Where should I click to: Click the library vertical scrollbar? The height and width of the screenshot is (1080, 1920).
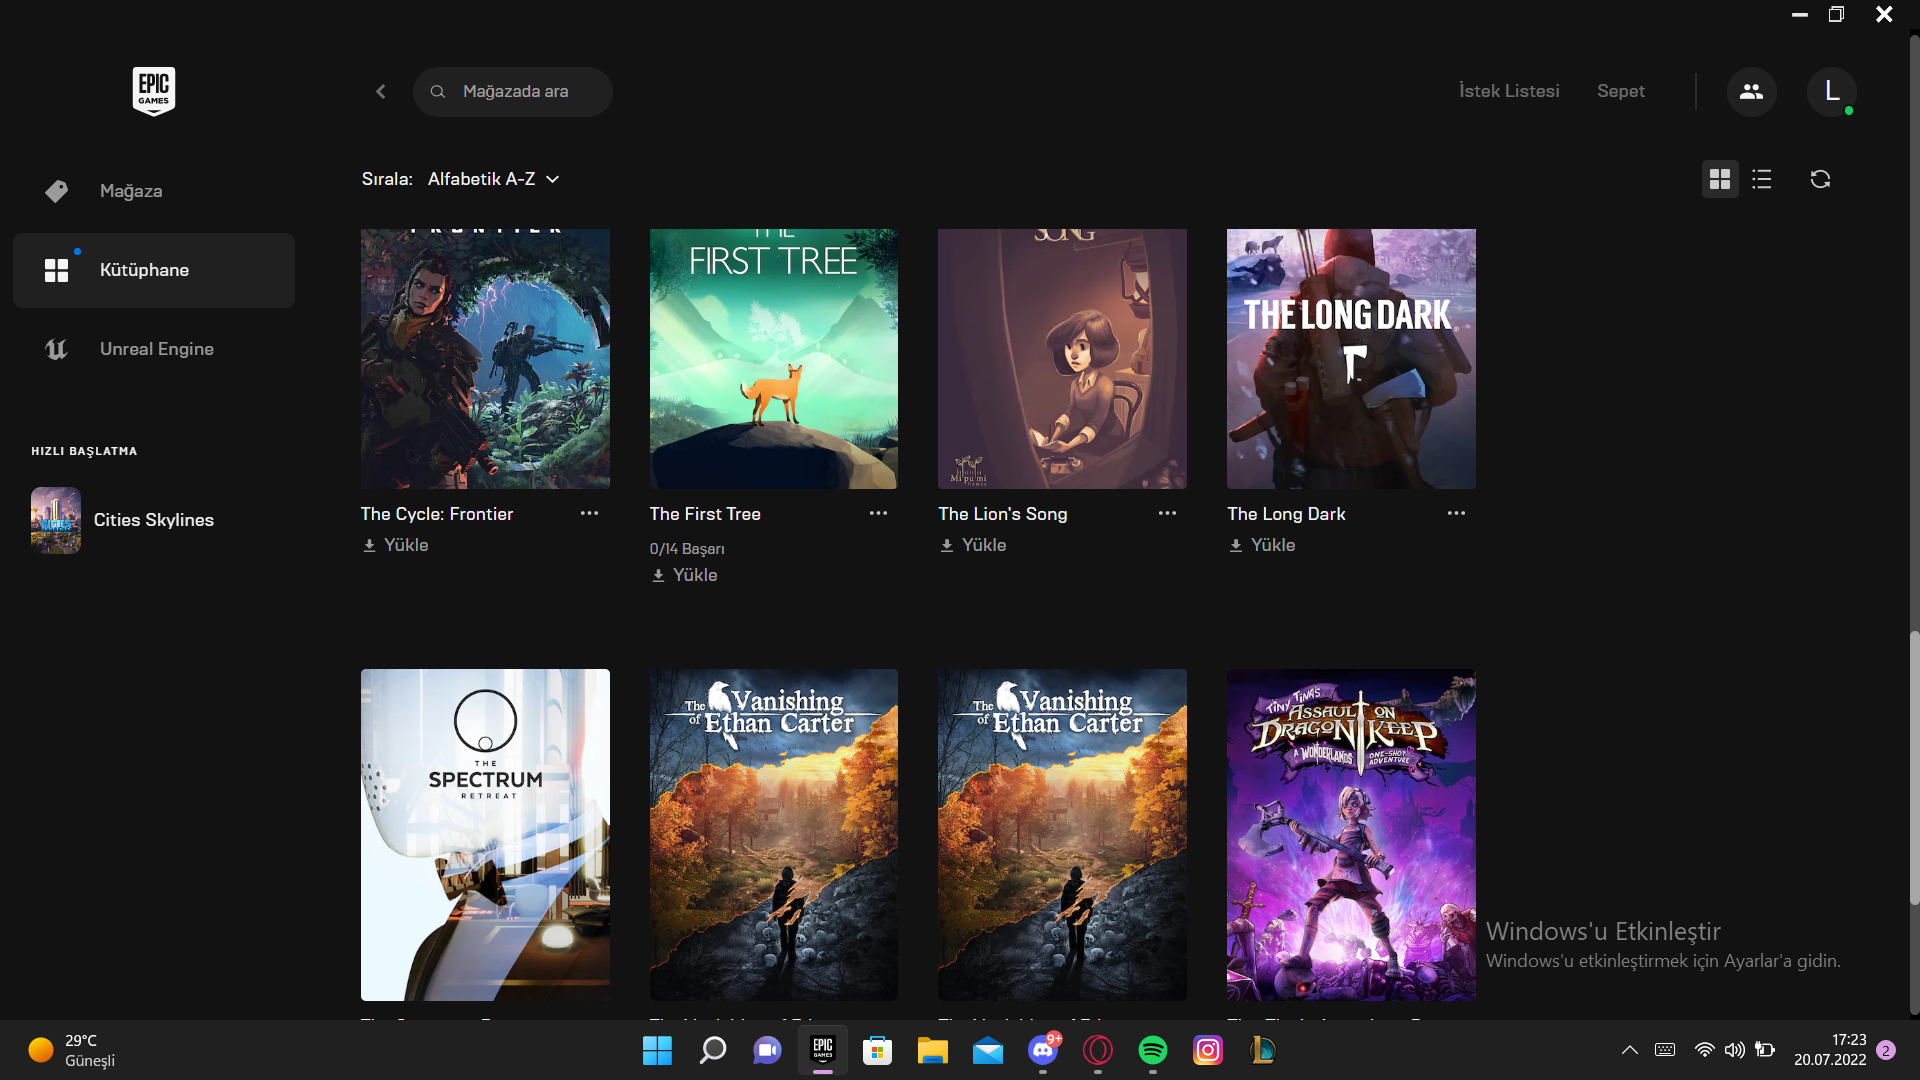[x=1914, y=768]
